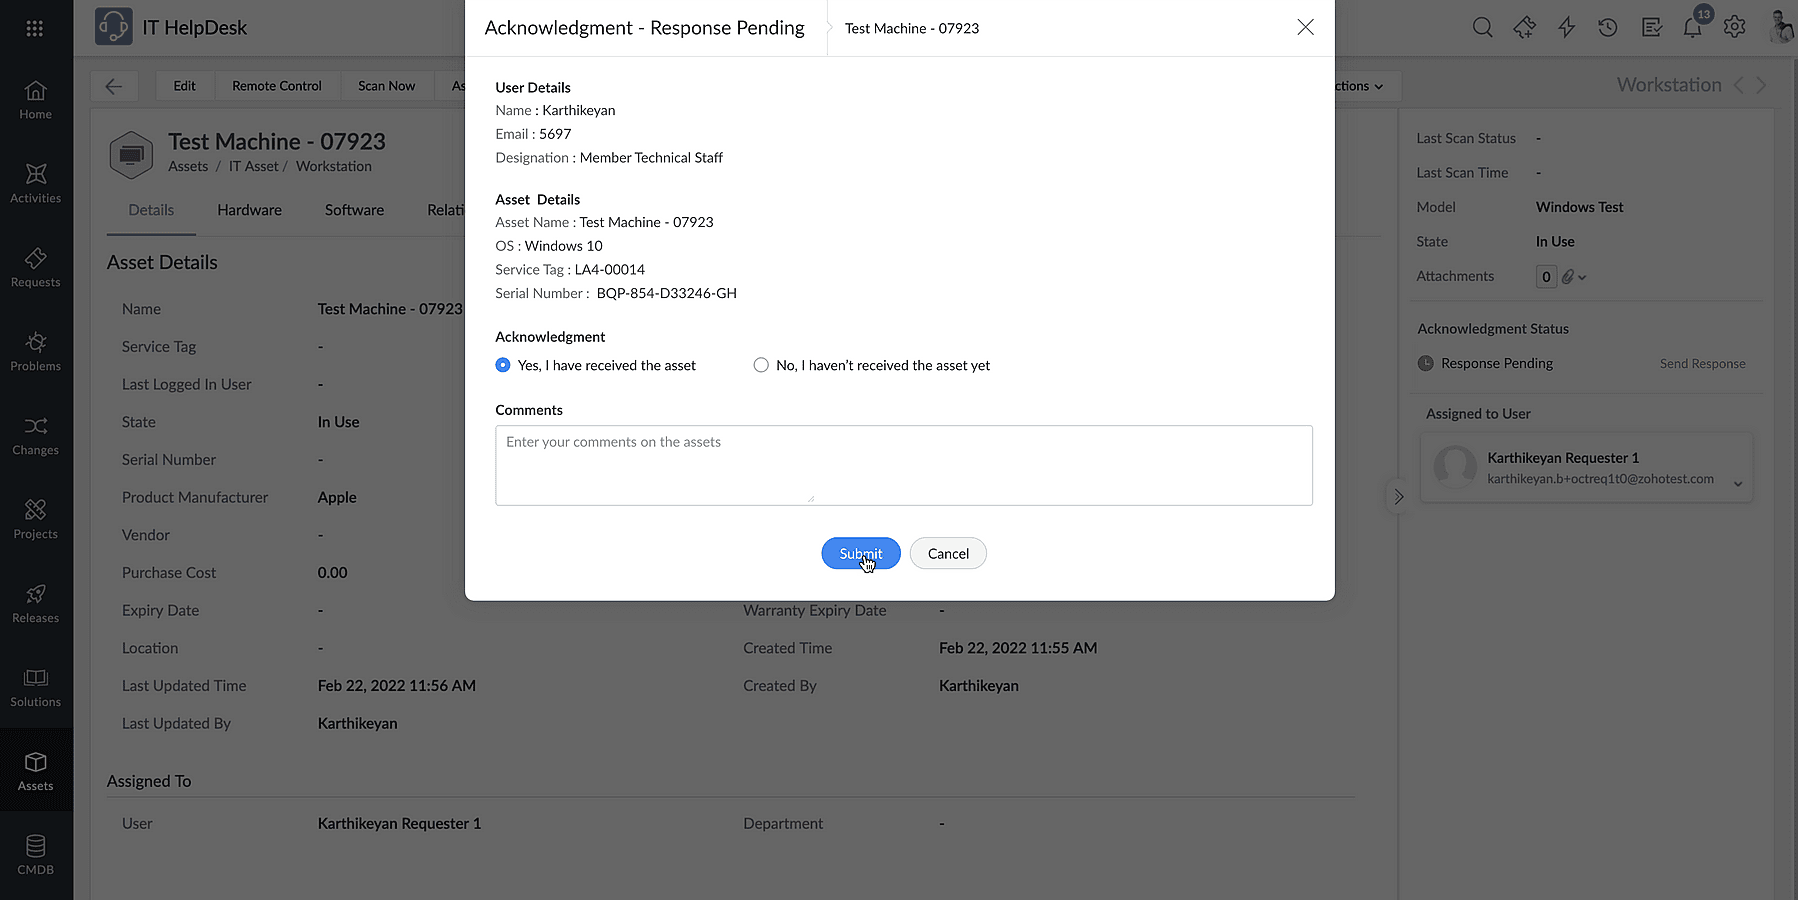Open the Activities module icon
This screenshot has height=900, width=1798.
35,183
